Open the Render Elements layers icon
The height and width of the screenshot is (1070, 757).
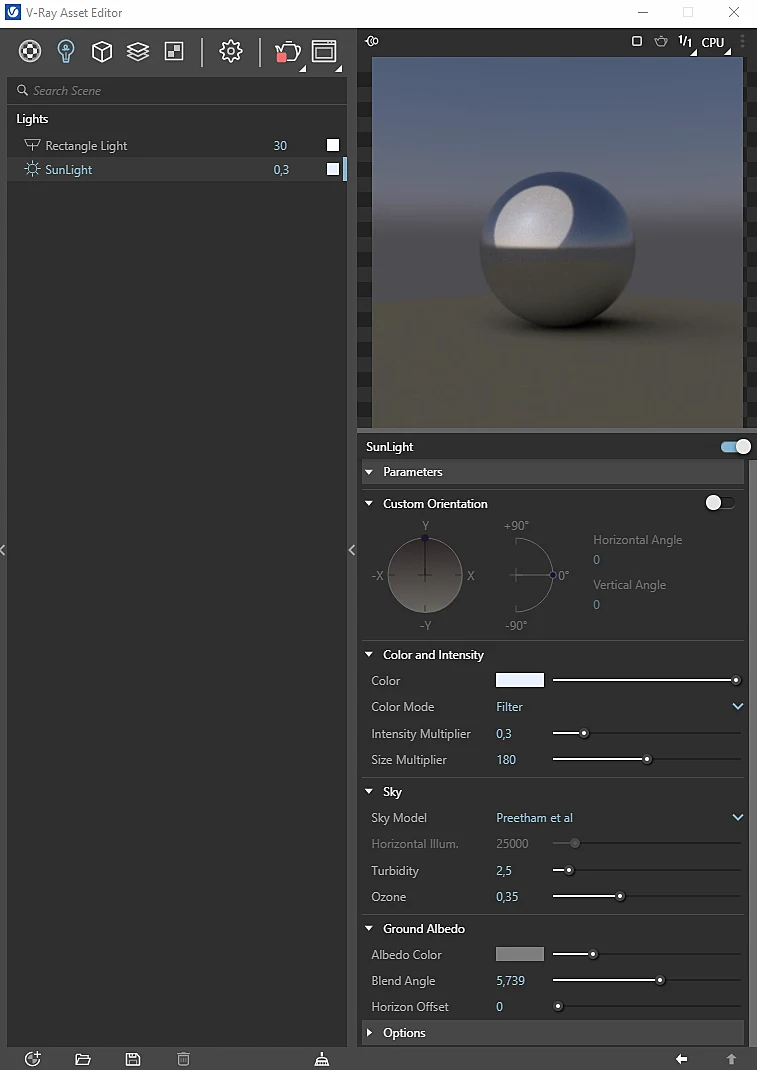(x=138, y=51)
